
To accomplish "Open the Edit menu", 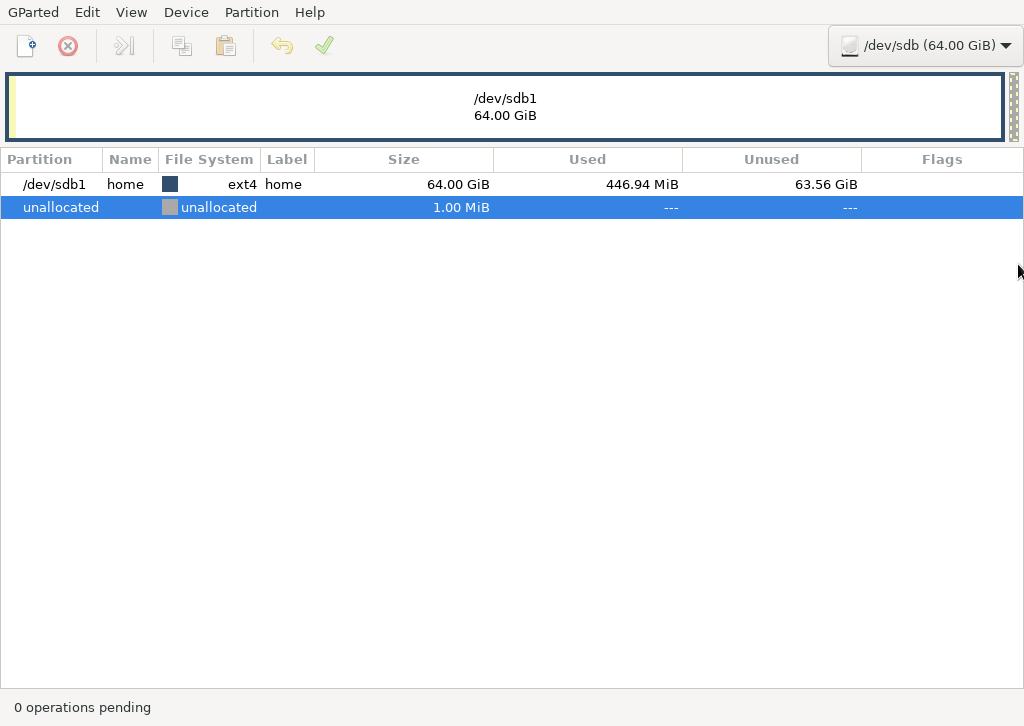I will coord(88,12).
